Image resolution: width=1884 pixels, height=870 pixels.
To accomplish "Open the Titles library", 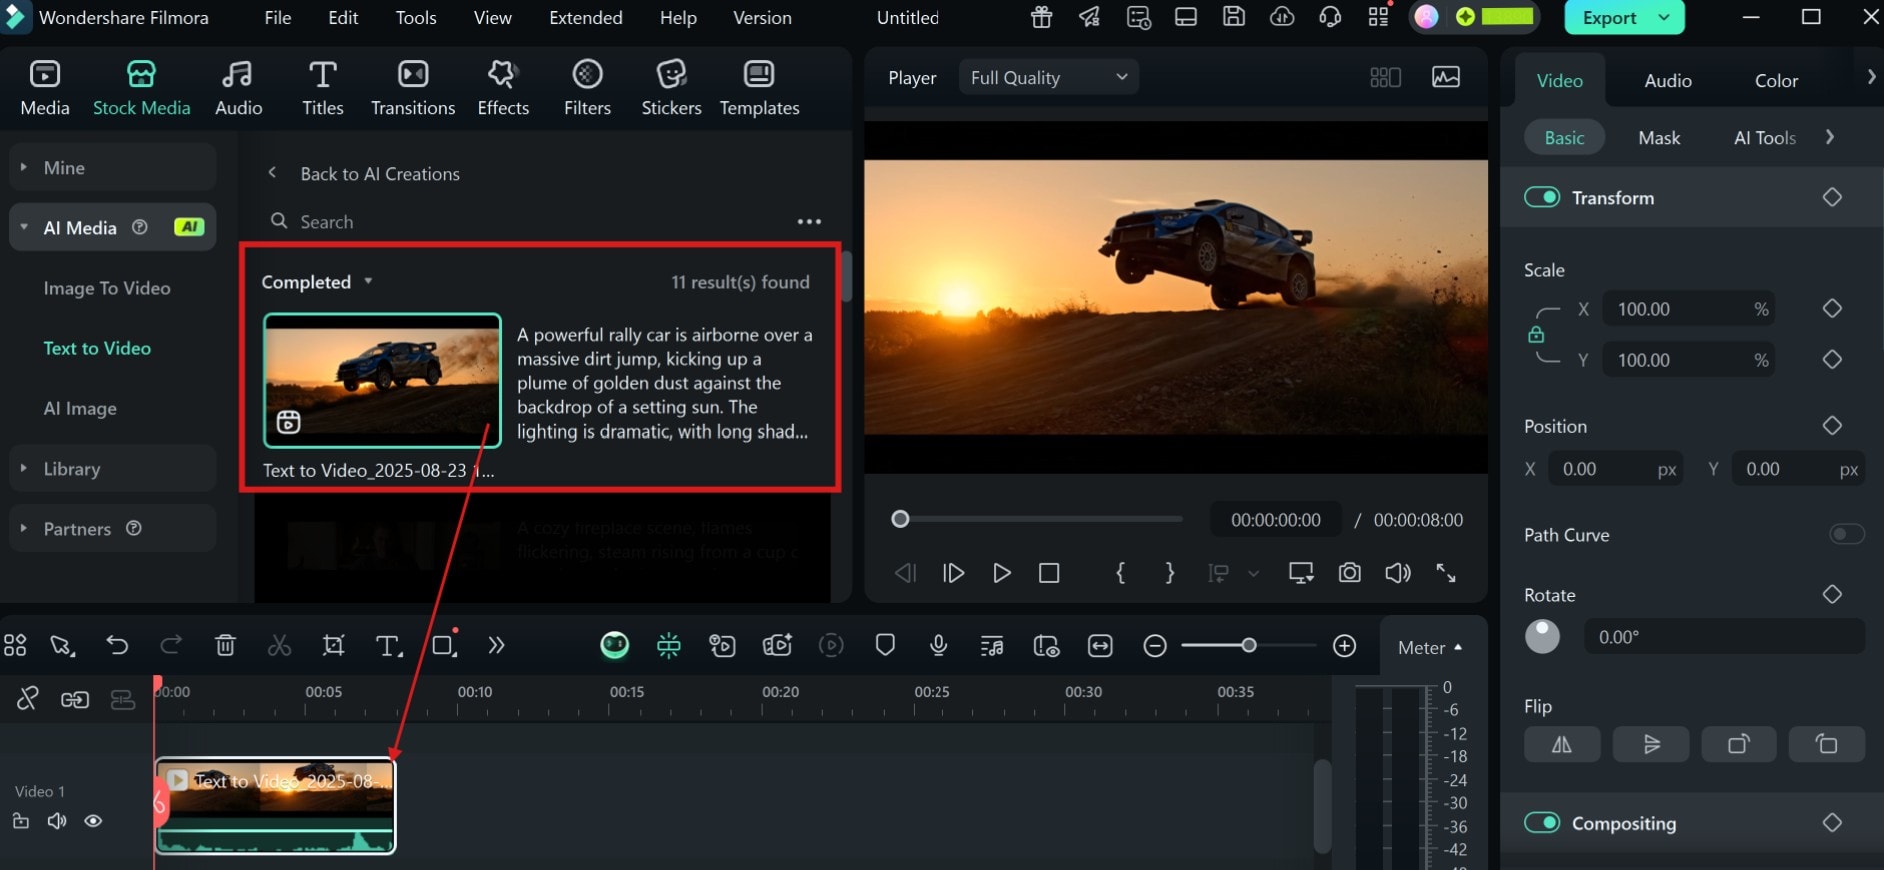I will point(322,88).
